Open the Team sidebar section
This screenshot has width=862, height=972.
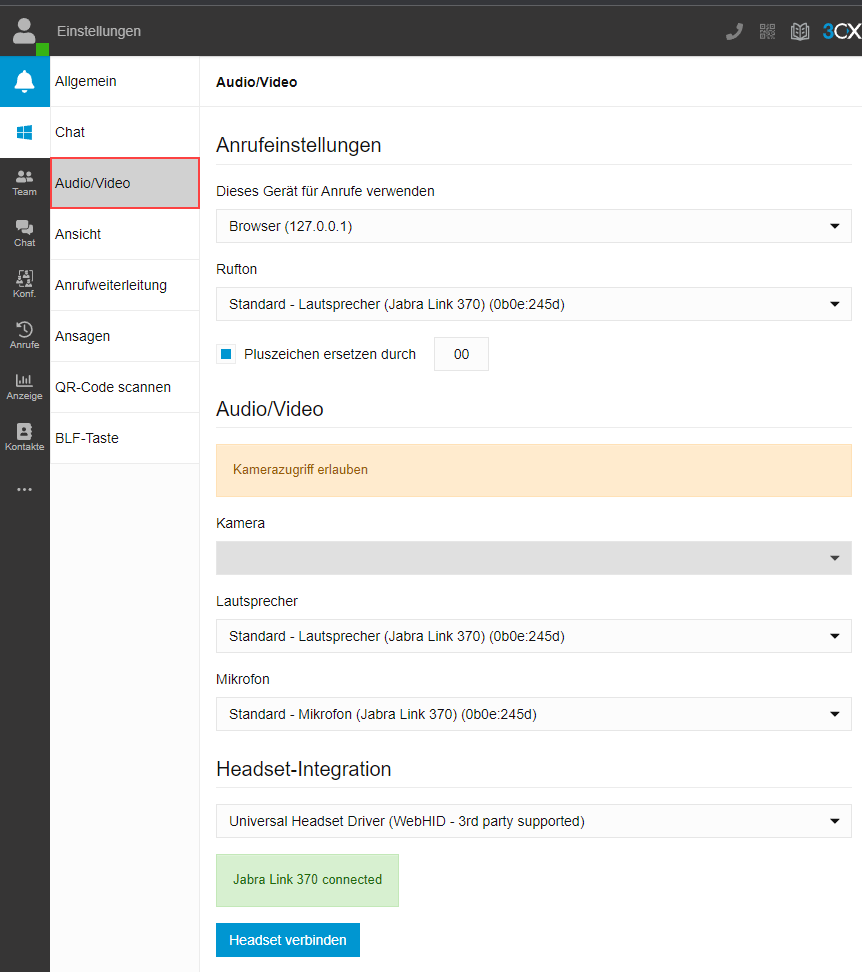click(25, 183)
